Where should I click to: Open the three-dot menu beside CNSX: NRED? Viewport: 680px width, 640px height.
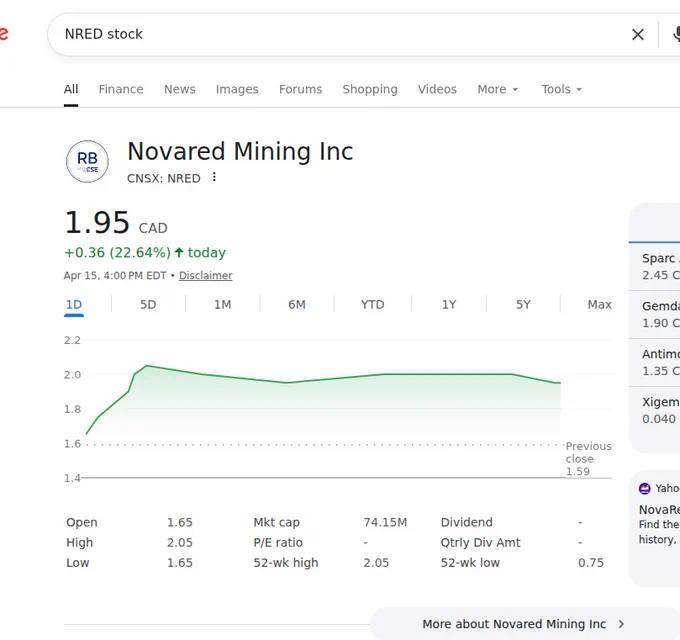214,177
